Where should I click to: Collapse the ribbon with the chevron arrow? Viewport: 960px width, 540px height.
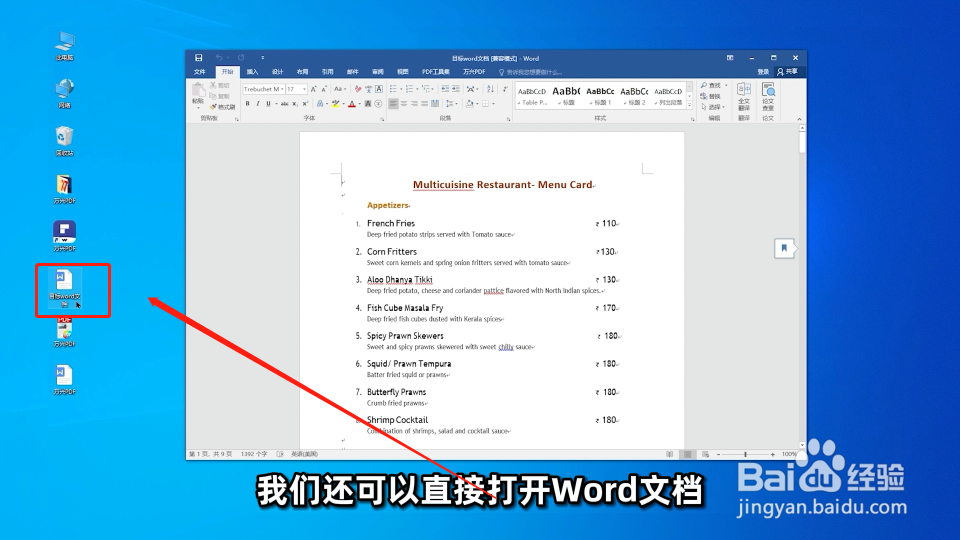point(799,119)
